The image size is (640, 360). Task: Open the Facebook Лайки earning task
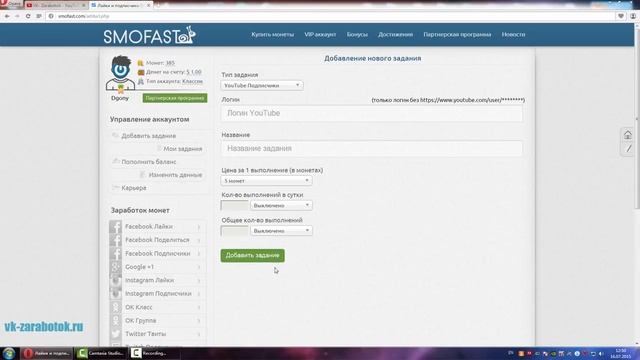tap(149, 227)
